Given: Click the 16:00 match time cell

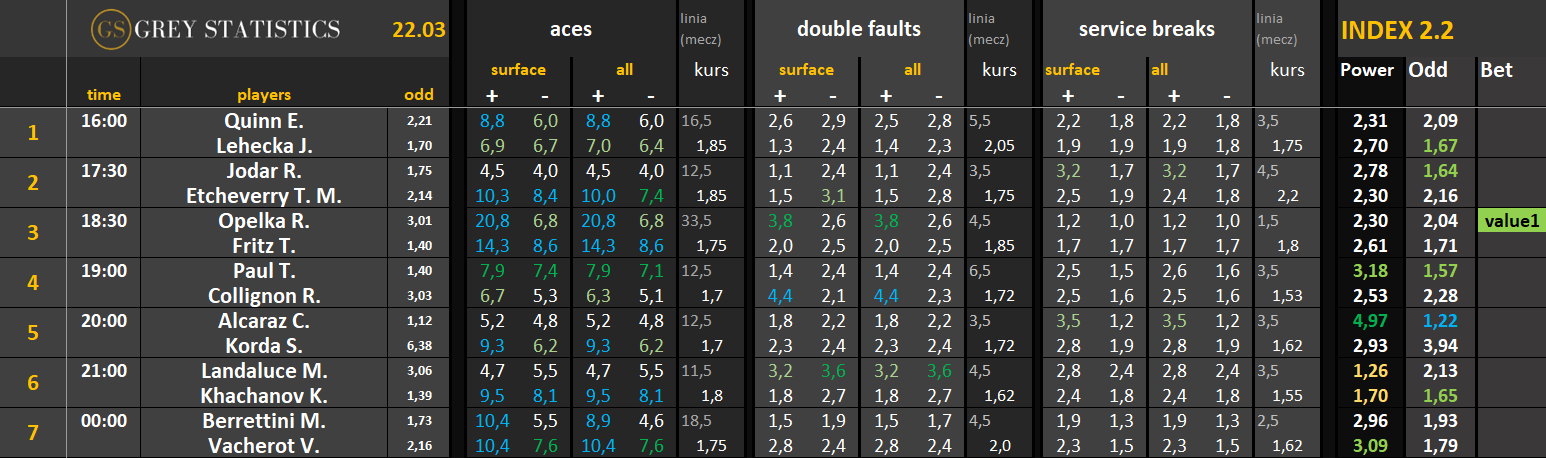Looking at the screenshot, I should point(103,121).
